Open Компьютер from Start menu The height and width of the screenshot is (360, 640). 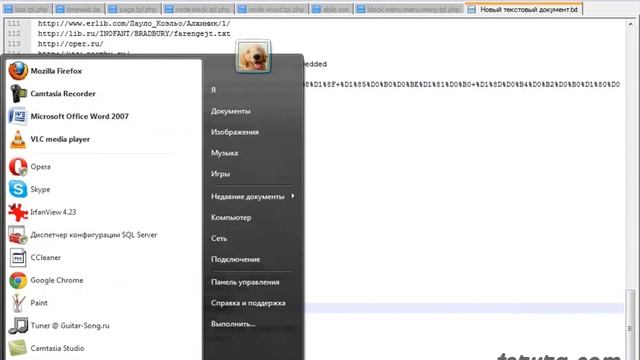coord(231,218)
